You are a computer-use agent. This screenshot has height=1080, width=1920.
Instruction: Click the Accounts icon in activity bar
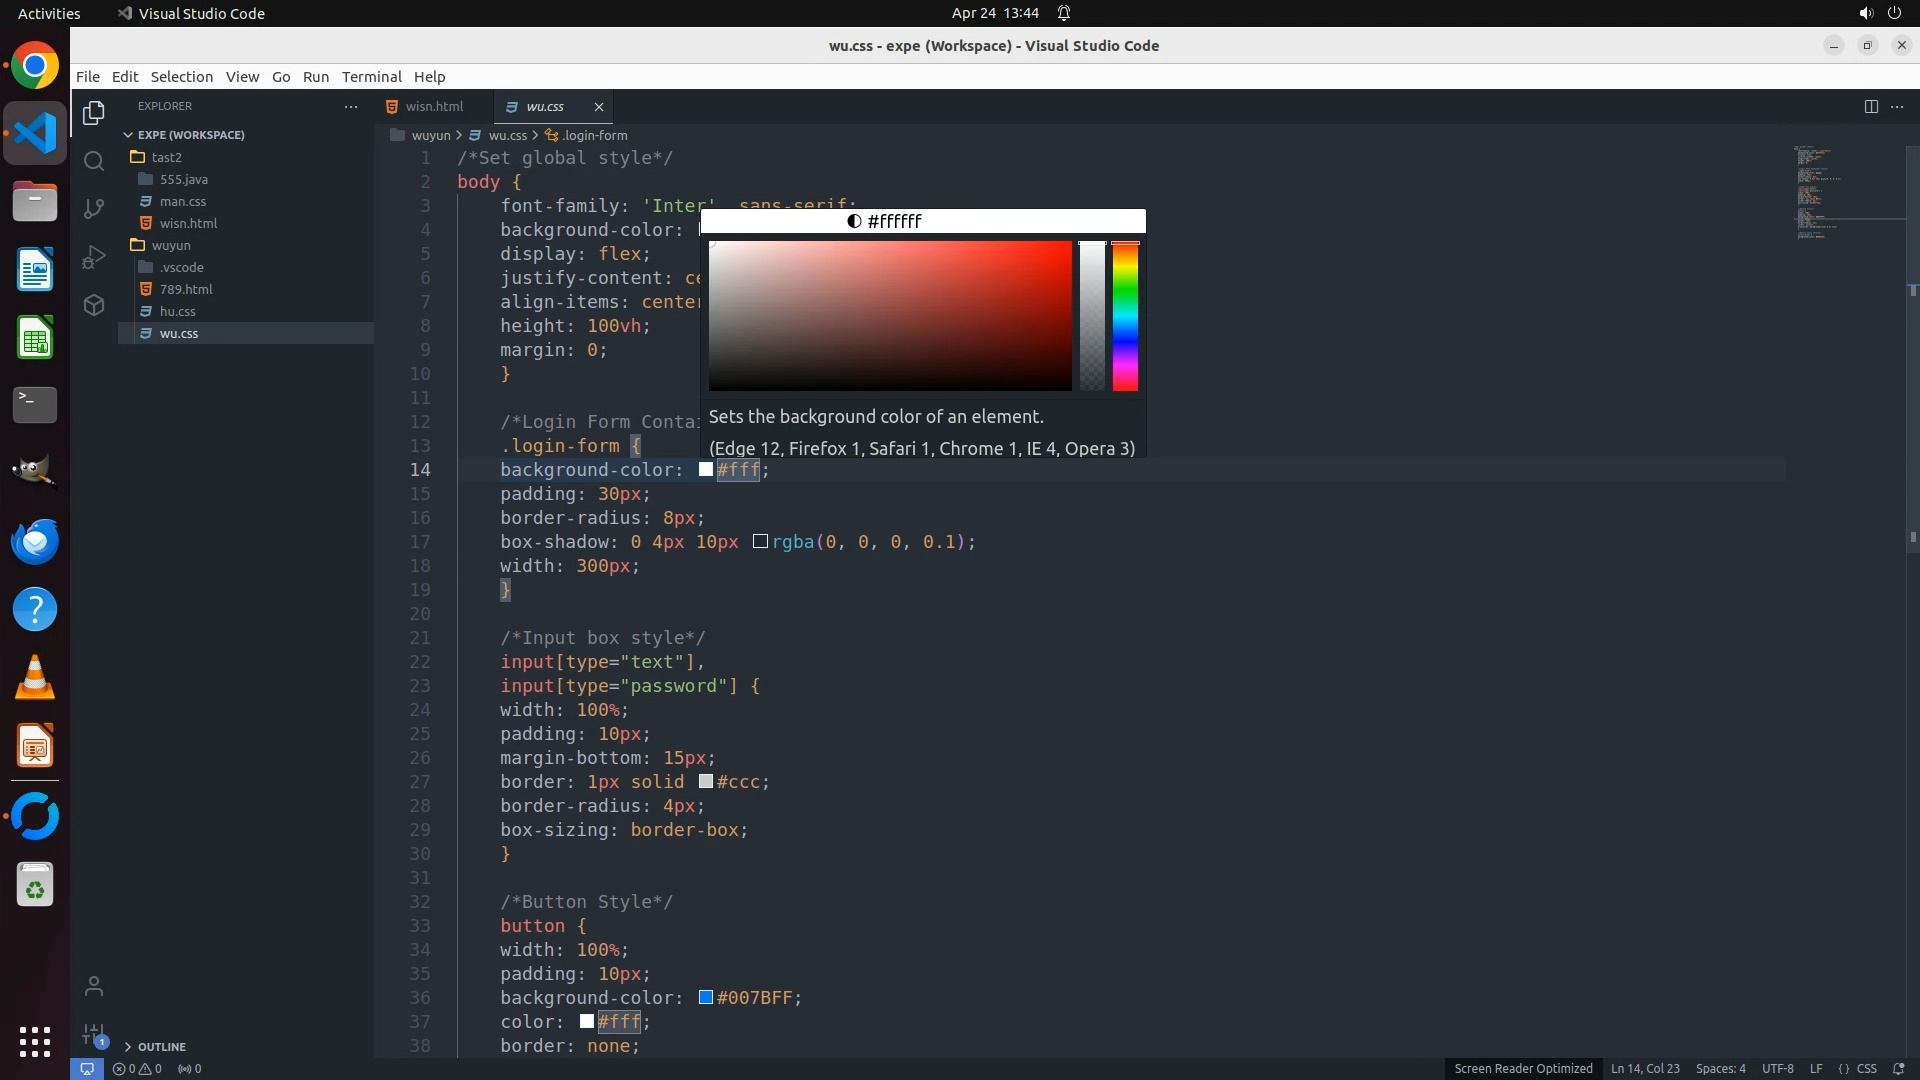click(x=94, y=987)
